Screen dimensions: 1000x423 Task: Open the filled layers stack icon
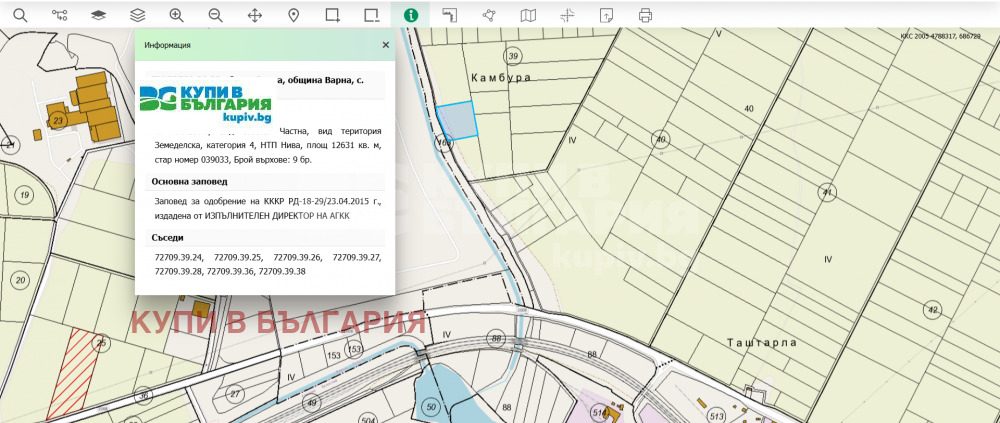(x=98, y=15)
